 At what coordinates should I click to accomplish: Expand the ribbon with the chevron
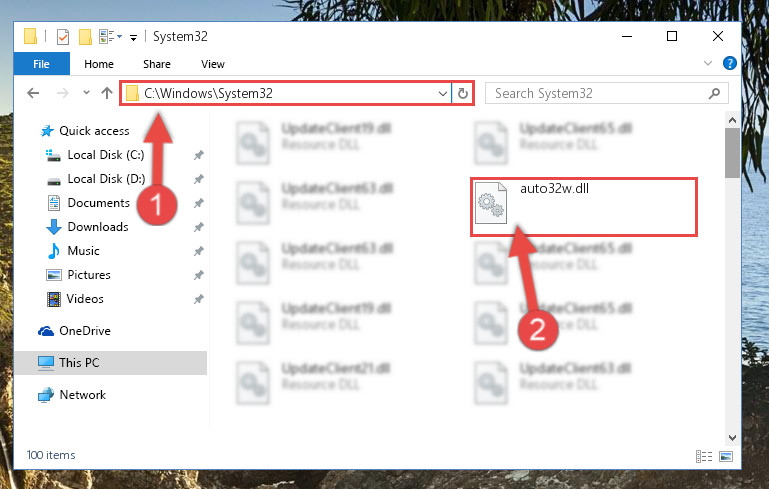click(x=708, y=63)
